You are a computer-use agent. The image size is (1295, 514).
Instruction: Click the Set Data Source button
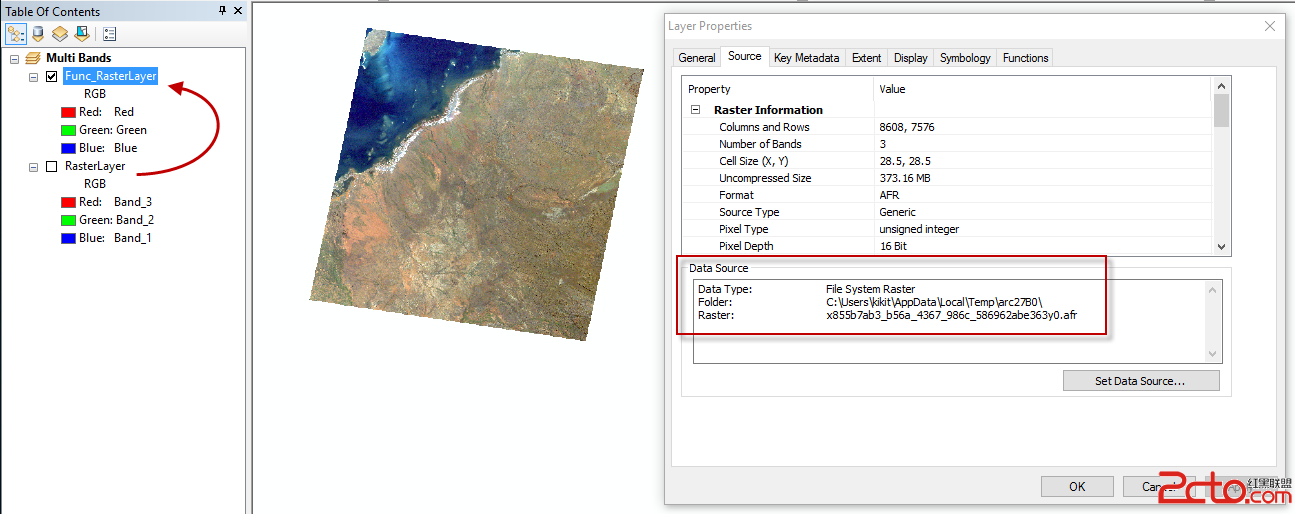1141,381
